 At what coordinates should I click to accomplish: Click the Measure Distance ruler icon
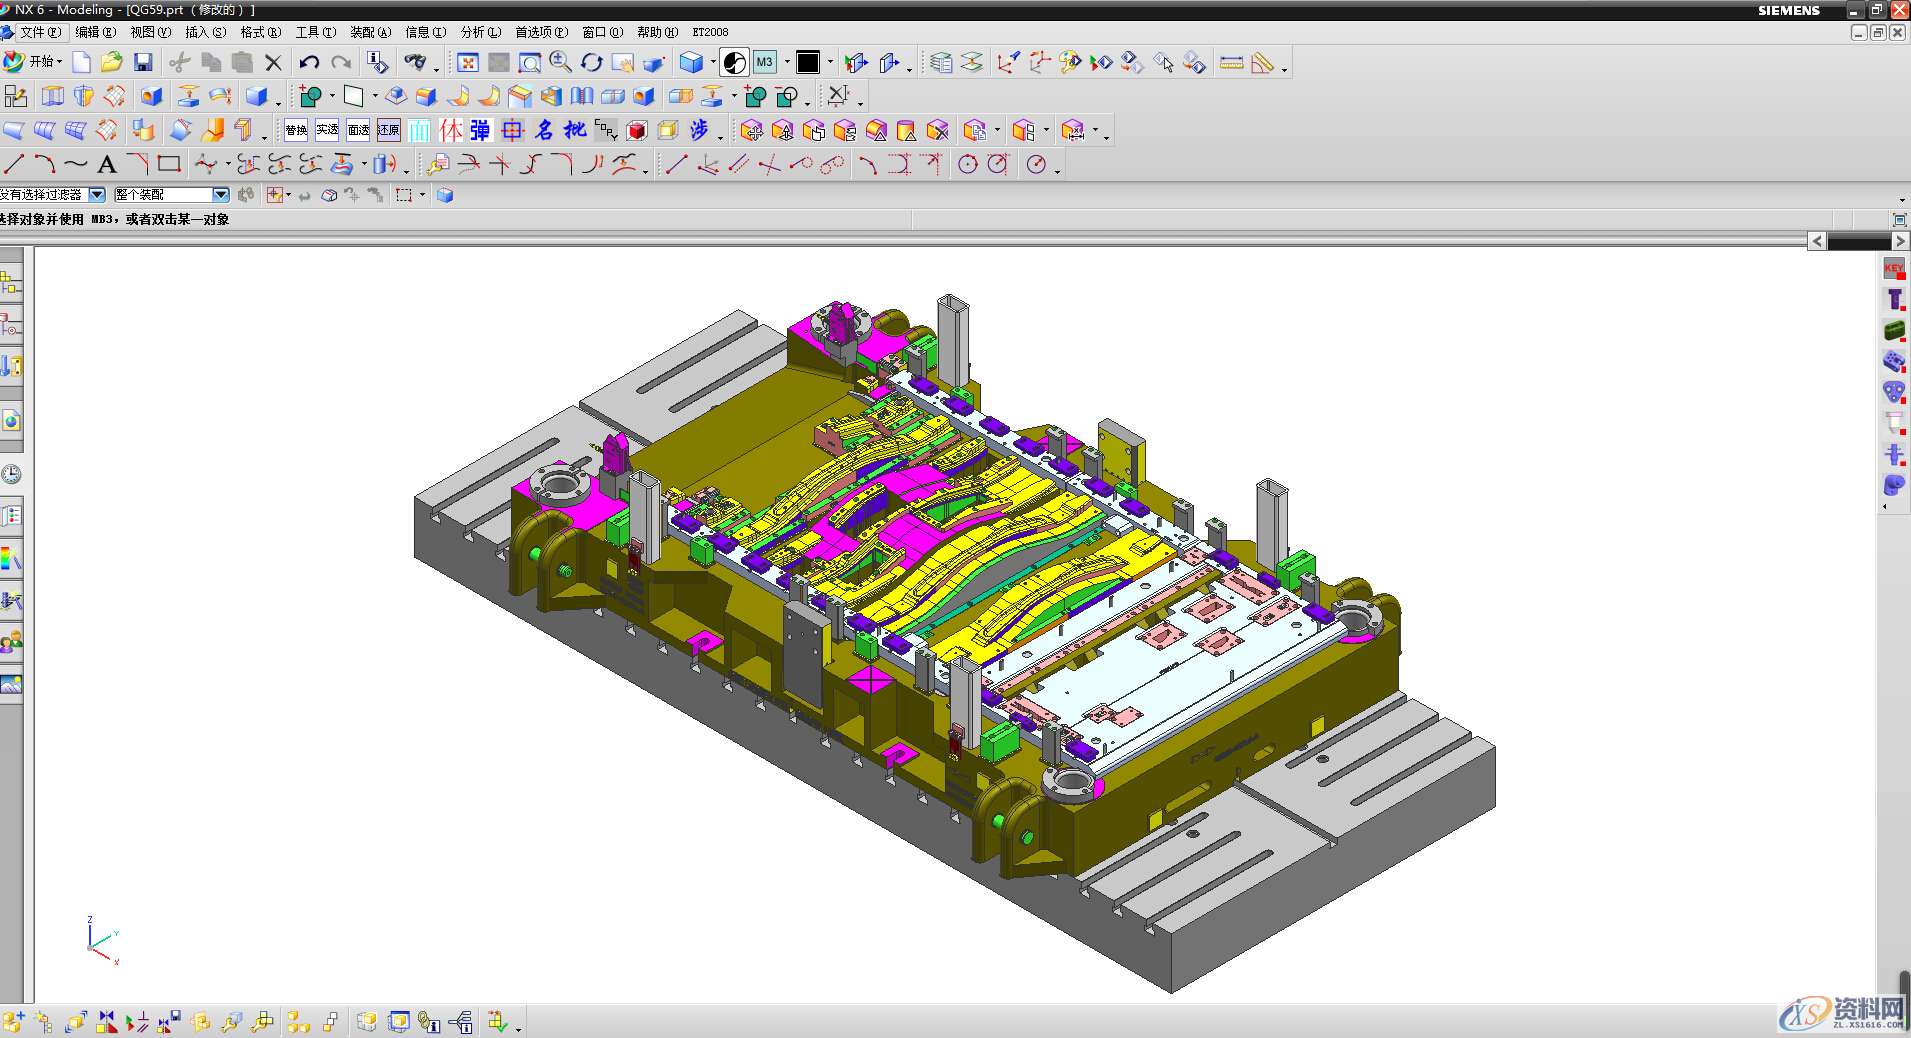(x=1231, y=63)
